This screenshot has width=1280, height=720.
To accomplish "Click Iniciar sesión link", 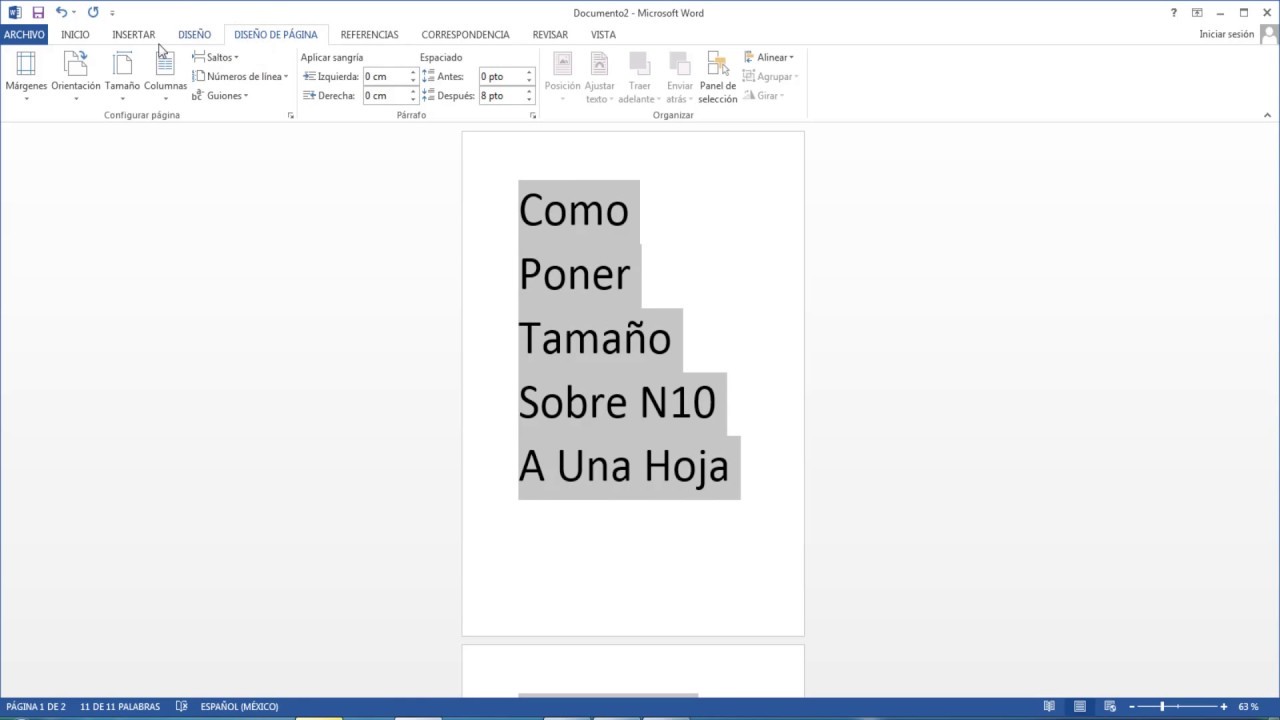I will (x=1226, y=34).
